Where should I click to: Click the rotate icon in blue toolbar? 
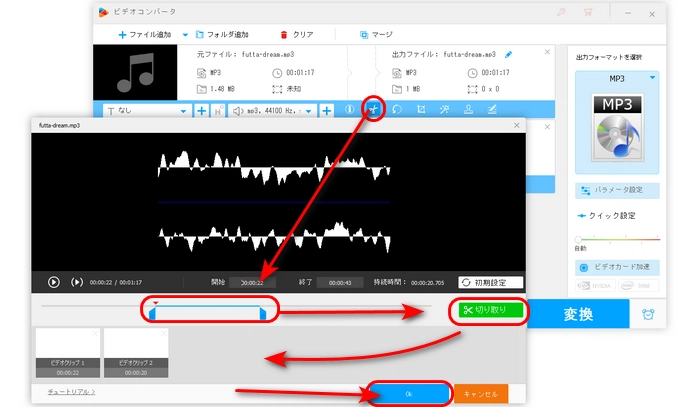coord(397,109)
